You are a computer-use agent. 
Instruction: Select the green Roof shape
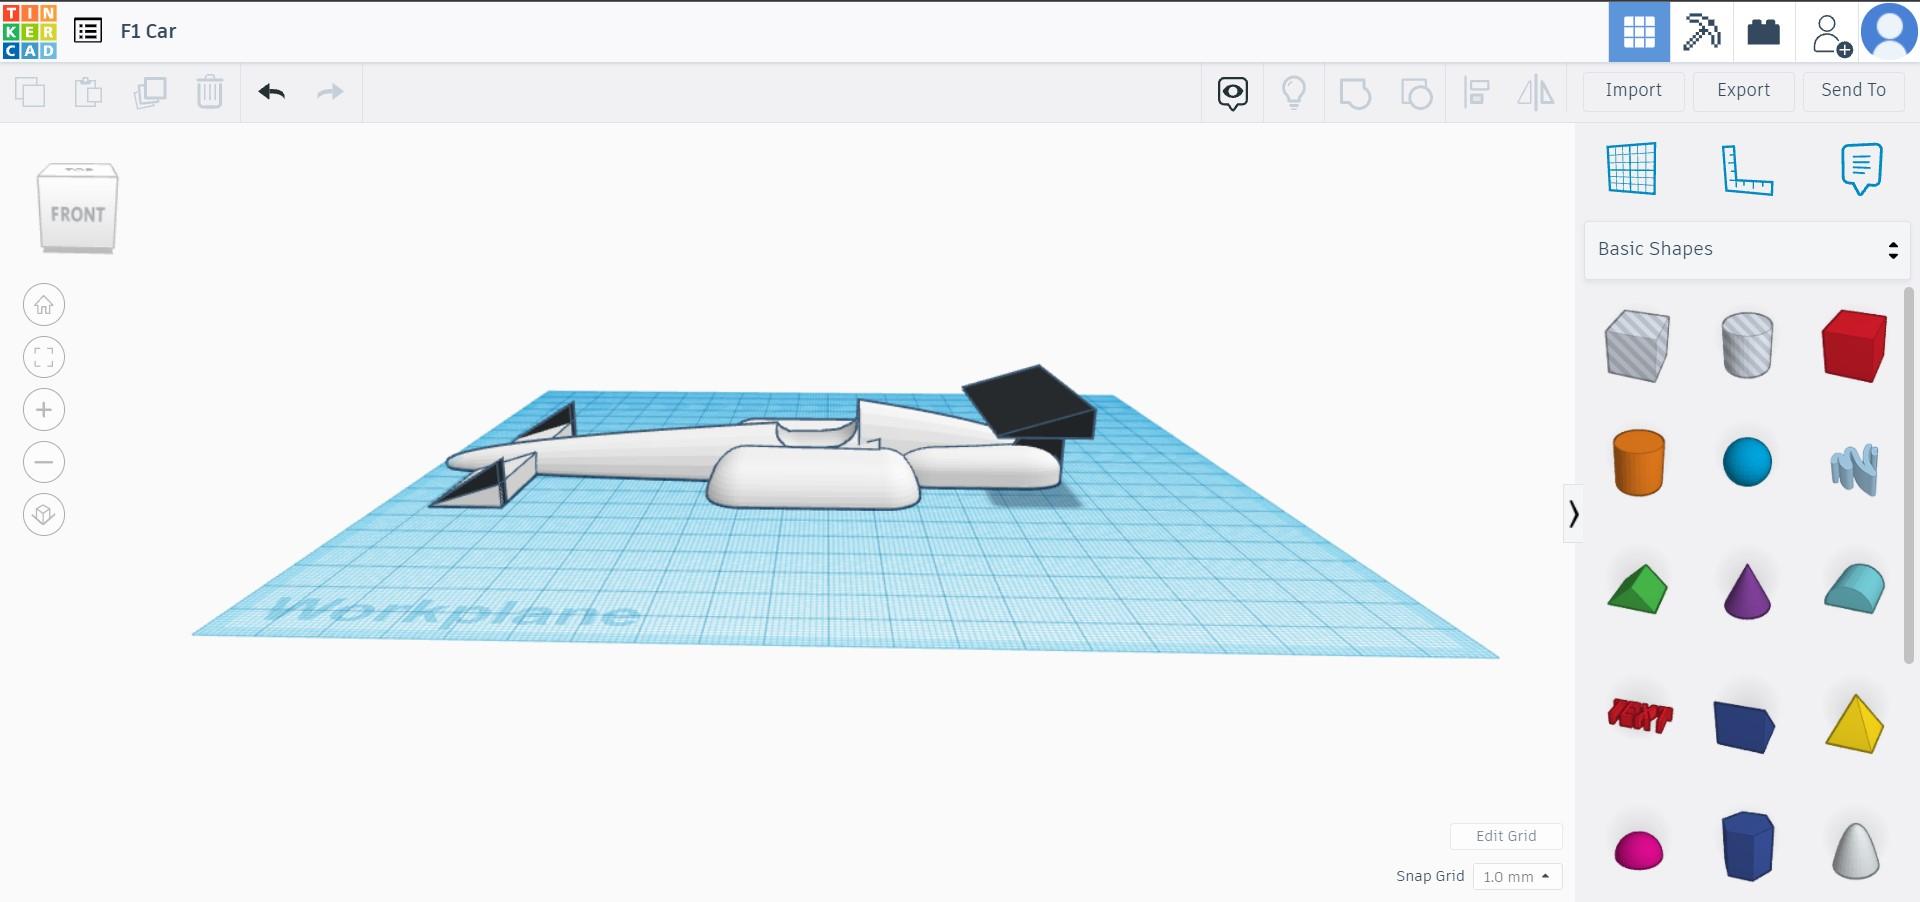tap(1637, 589)
